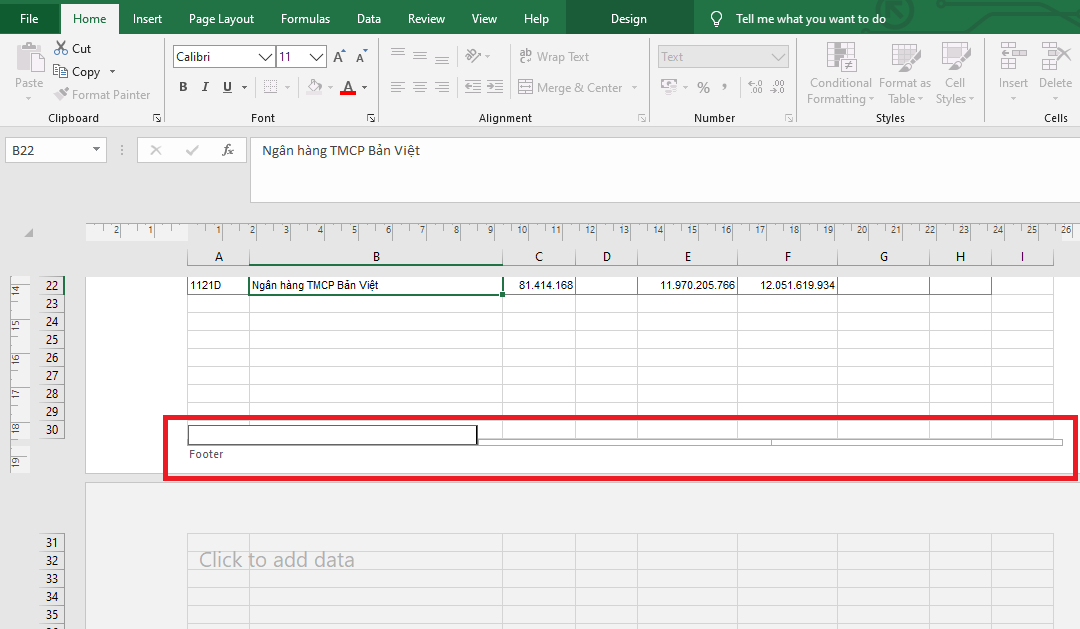The height and width of the screenshot is (629, 1080).
Task: Open Conditional Formatting menu
Action: pos(840,74)
